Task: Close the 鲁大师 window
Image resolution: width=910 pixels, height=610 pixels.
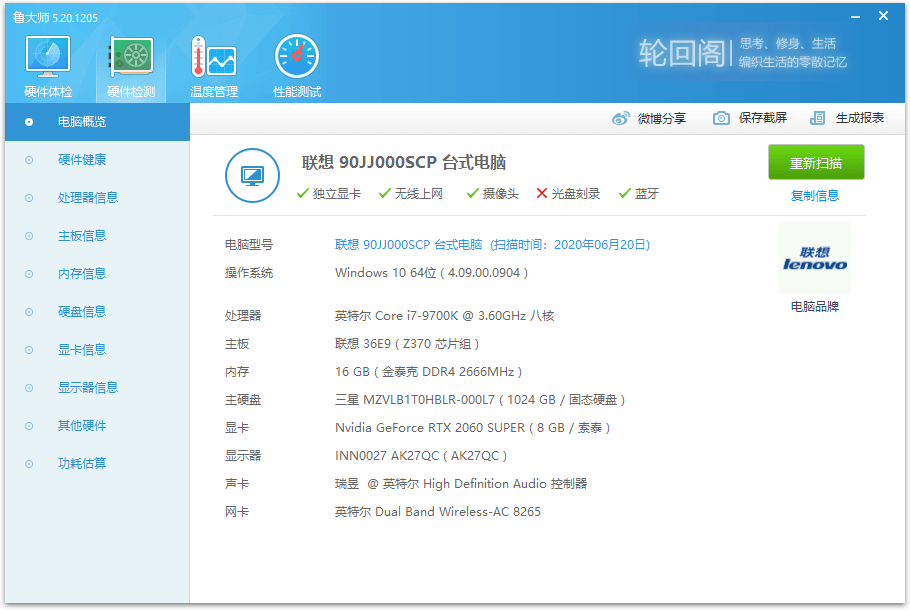Action: tap(883, 16)
